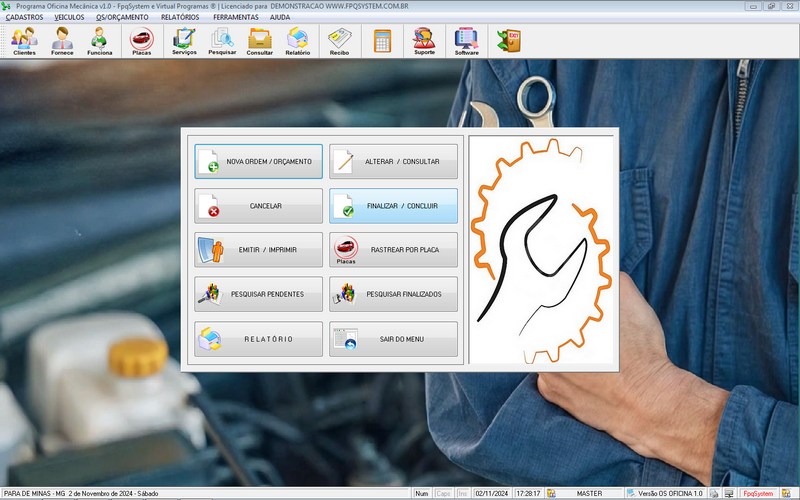The image size is (800, 500).
Task: Open the FERRAMENTAS menu
Action: tap(235, 17)
